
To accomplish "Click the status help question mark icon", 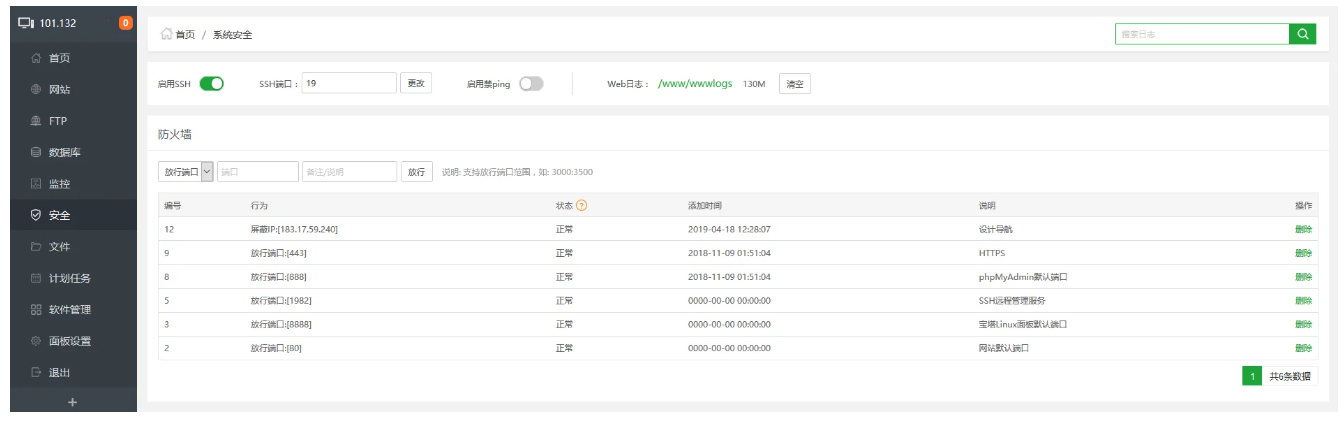I will [x=581, y=205].
